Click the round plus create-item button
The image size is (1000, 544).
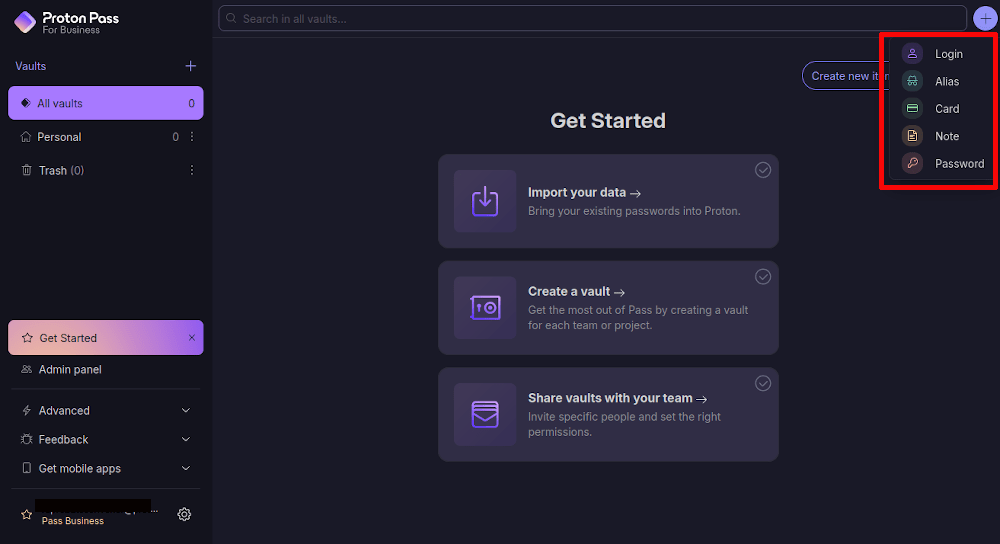click(x=985, y=18)
